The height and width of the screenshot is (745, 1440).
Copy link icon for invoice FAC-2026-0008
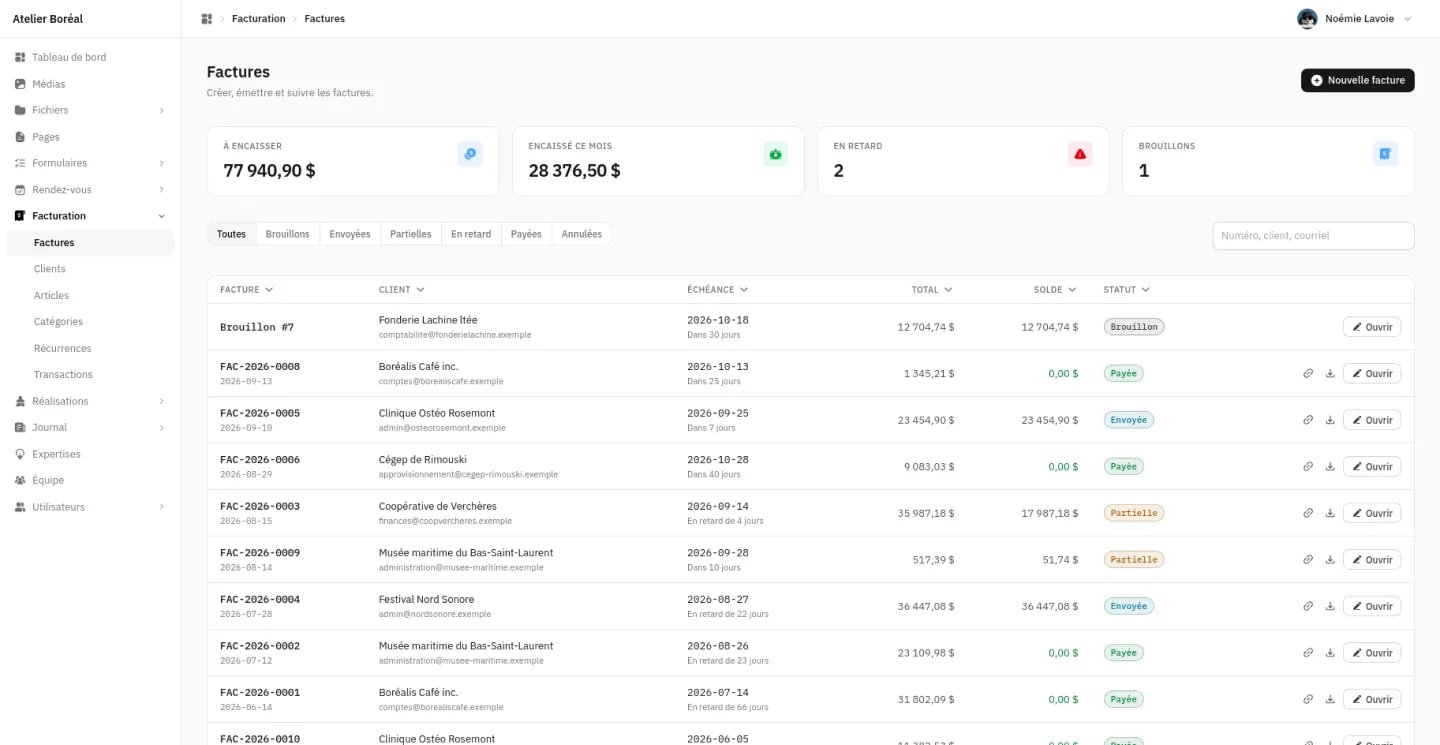[x=1308, y=373]
